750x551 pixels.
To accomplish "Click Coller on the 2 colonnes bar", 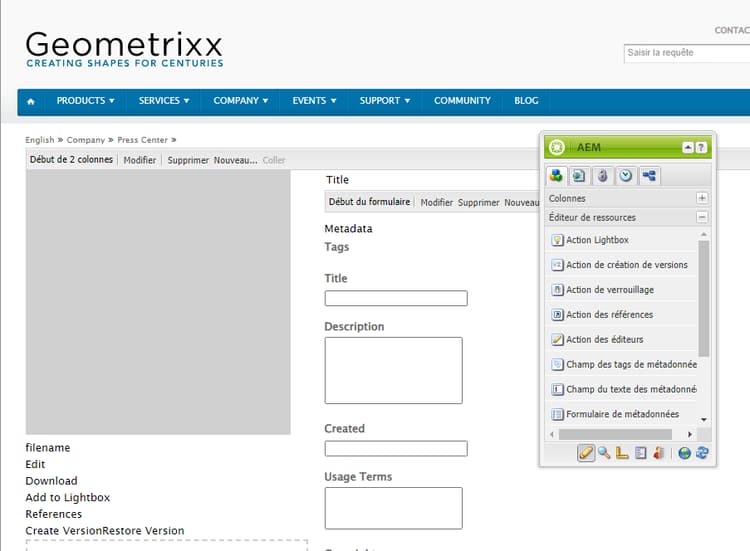I will click(274, 160).
